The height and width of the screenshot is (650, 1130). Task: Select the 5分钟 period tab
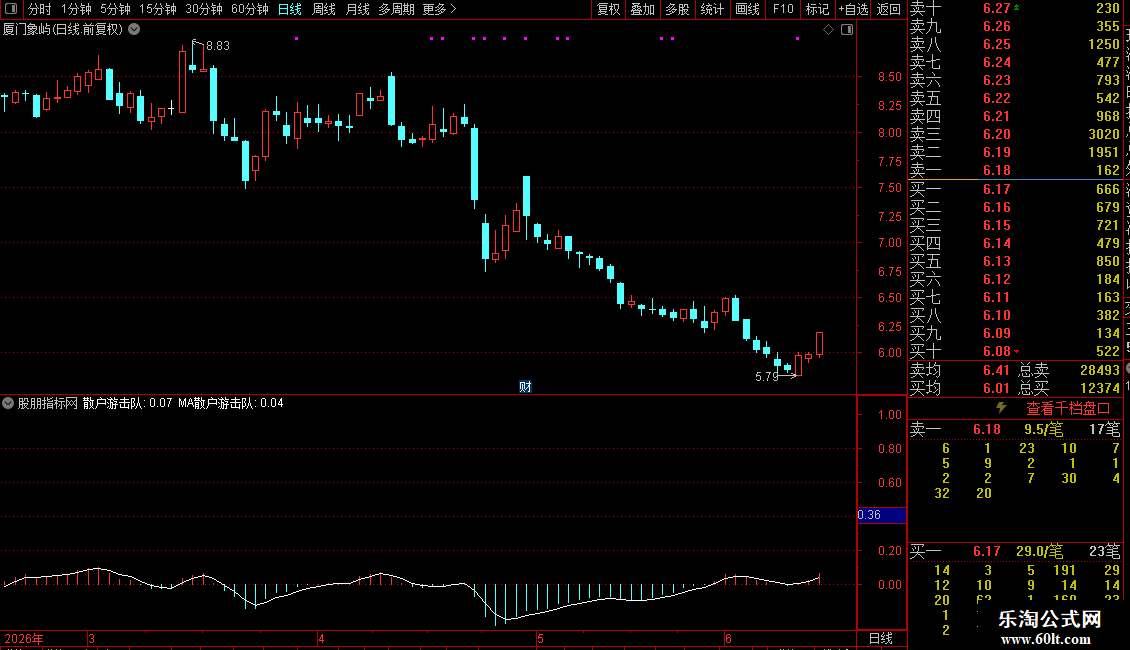[115, 9]
